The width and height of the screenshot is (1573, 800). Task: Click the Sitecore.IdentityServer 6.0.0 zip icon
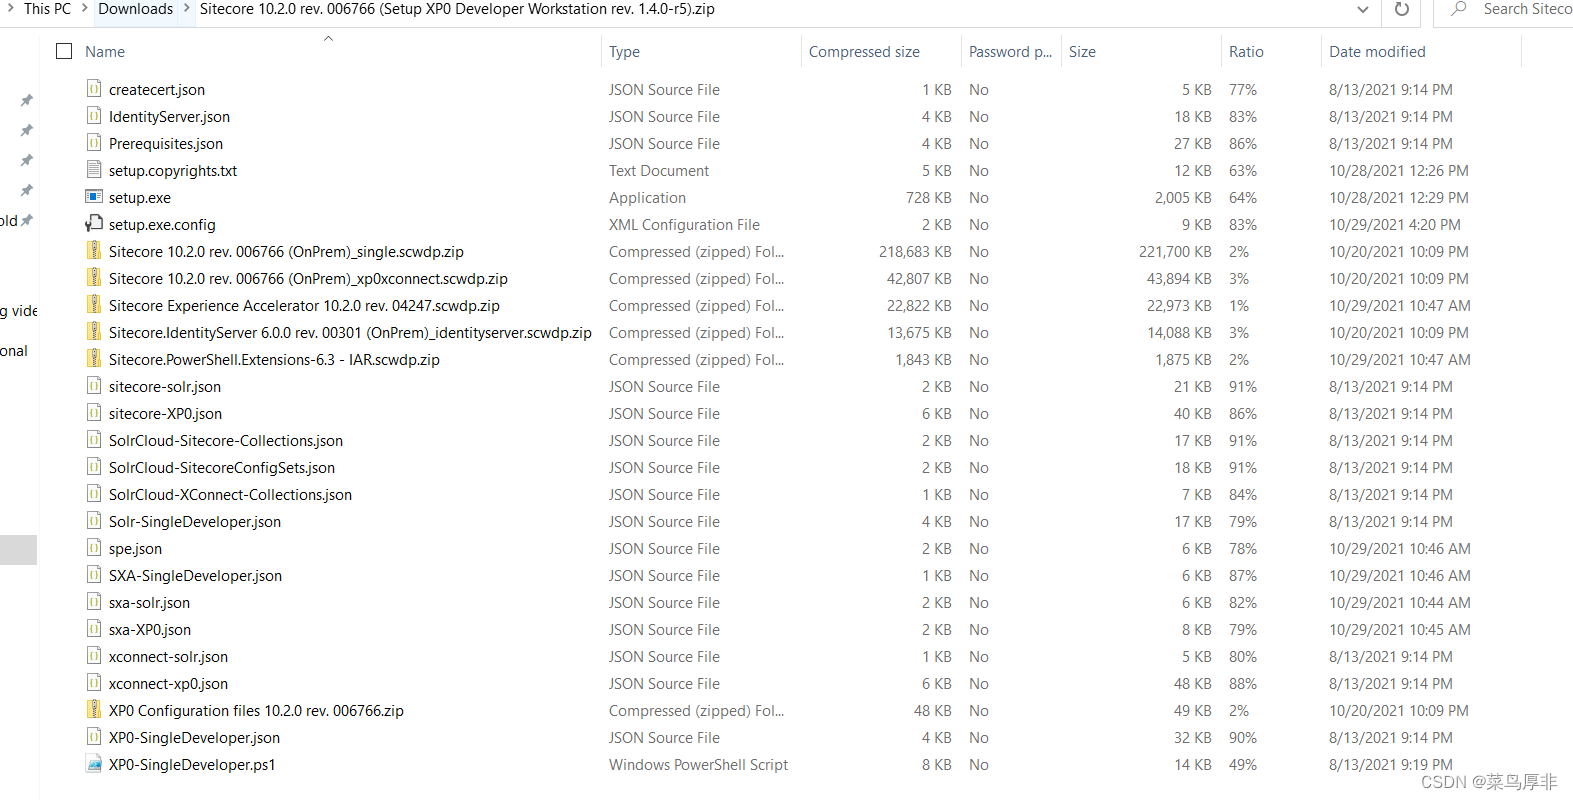(94, 331)
